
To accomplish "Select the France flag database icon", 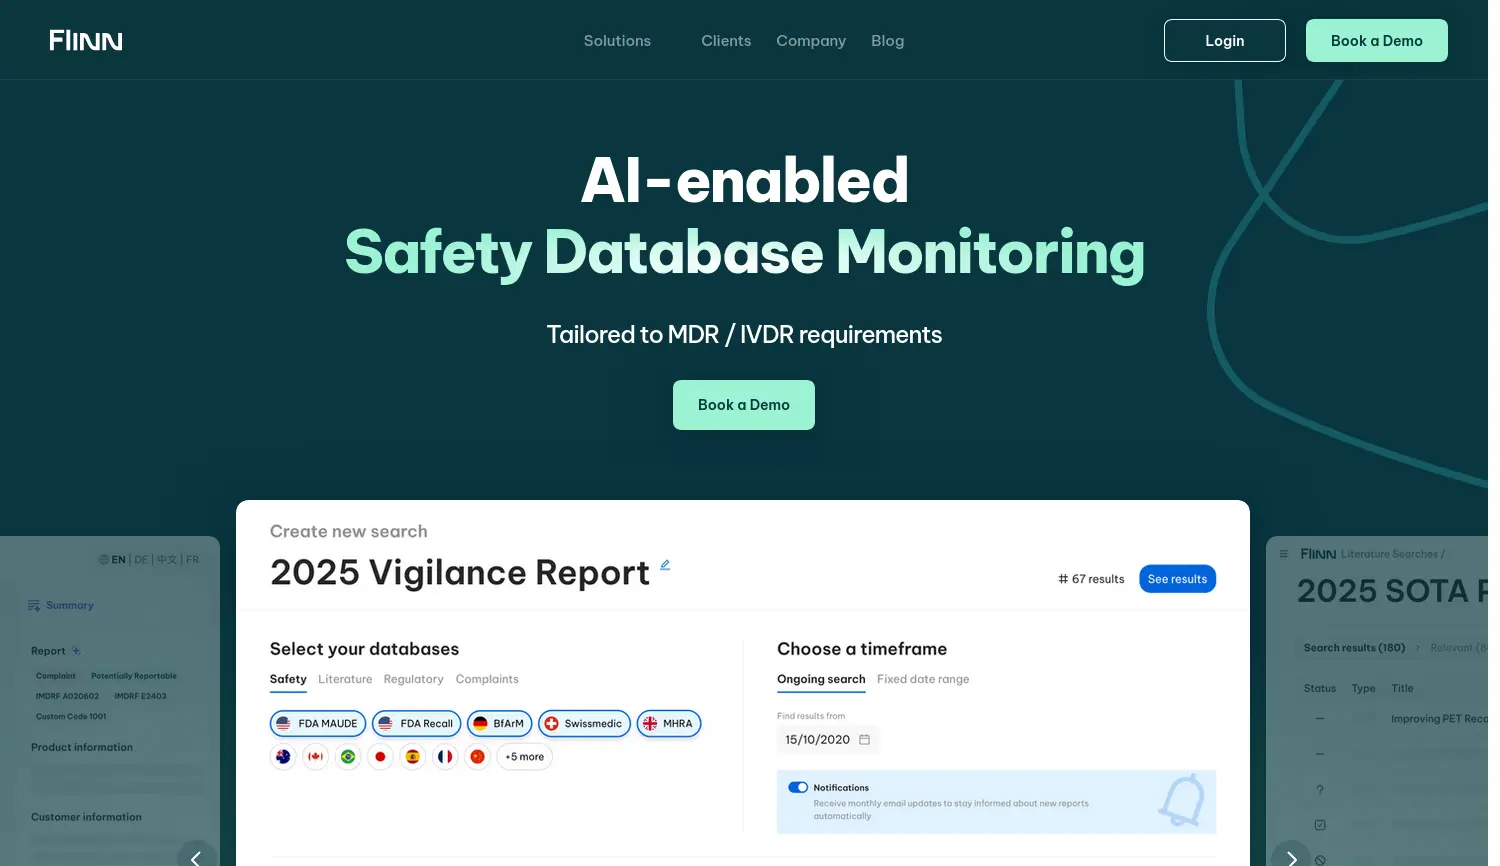I will coord(445,757).
